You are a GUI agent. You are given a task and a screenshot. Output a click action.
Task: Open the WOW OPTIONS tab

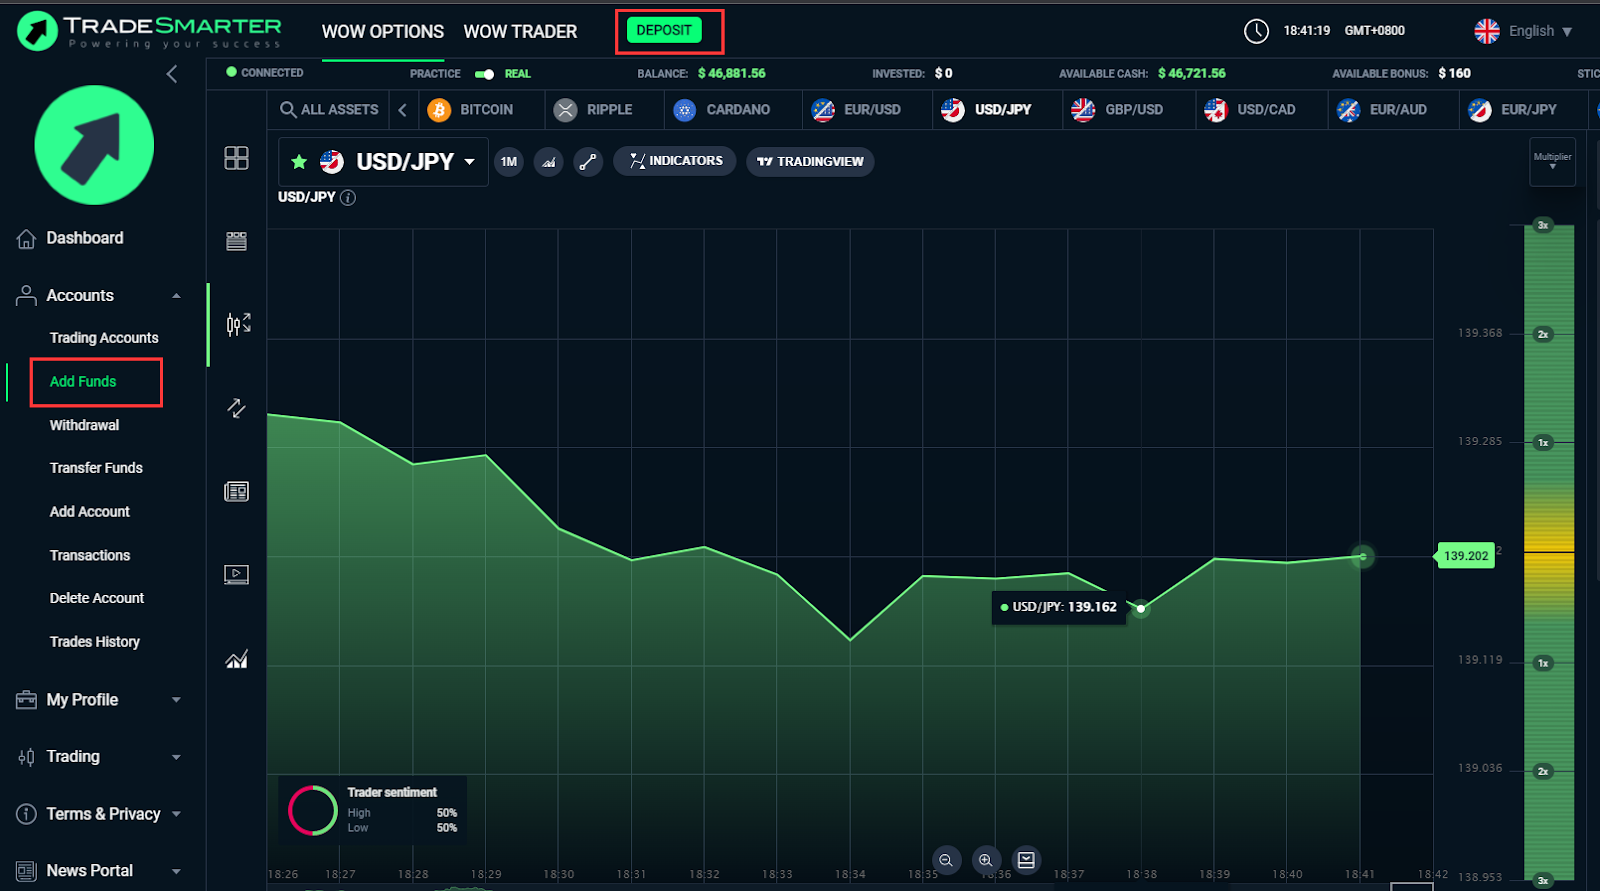point(383,32)
